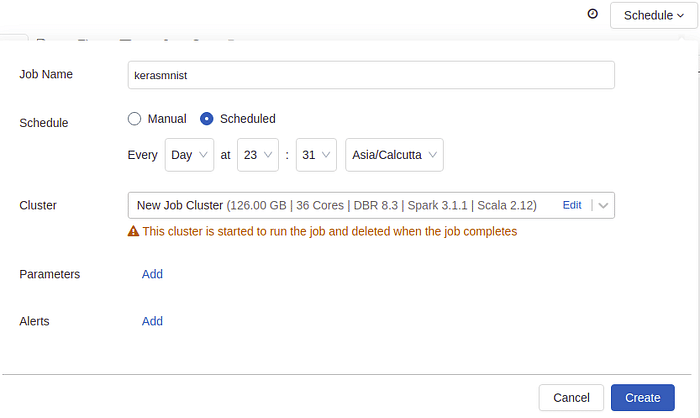Open the minute dropdown showing 31
Image resolution: width=700 pixels, height=418 pixels.
pos(316,155)
